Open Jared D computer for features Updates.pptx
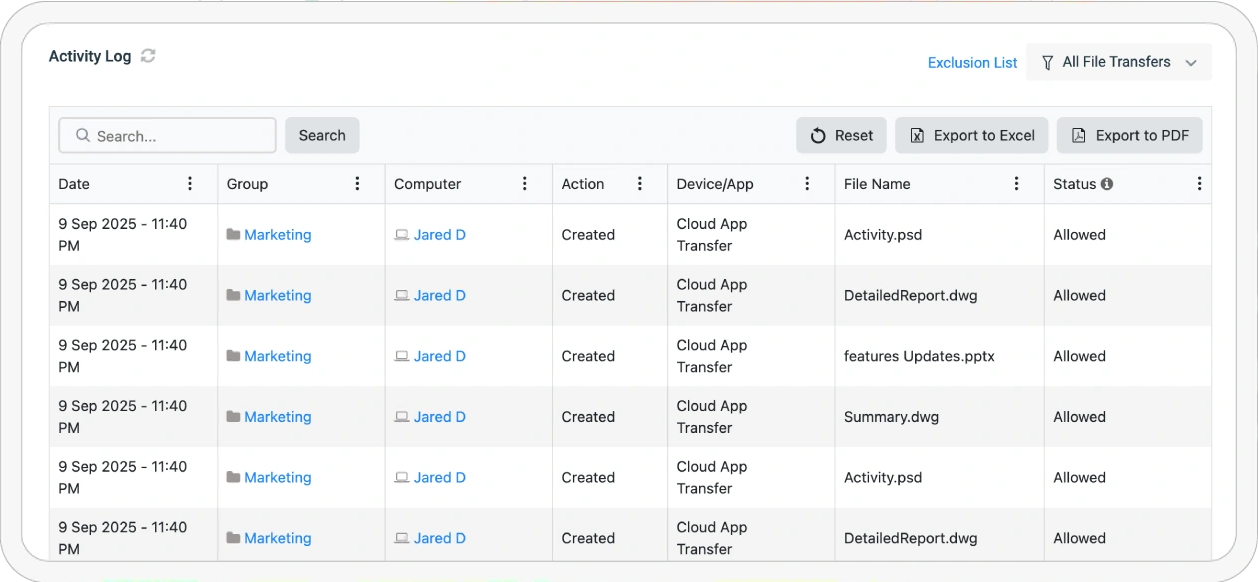 [x=439, y=356]
